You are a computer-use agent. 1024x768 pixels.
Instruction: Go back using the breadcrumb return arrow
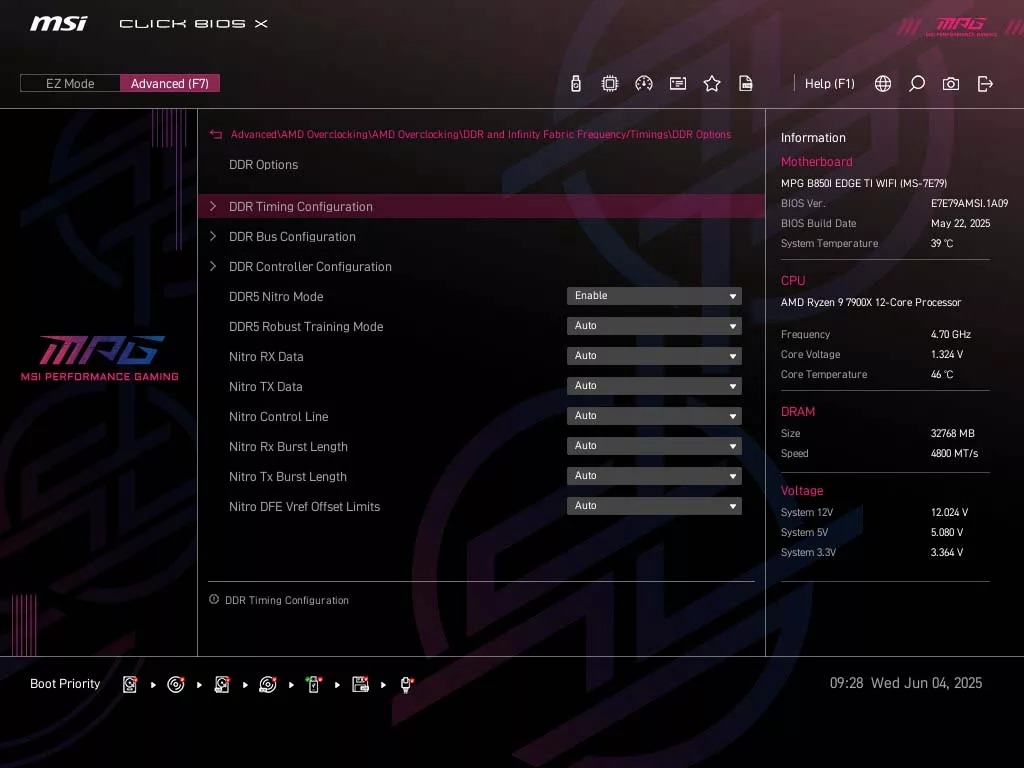pyautogui.click(x=216, y=135)
